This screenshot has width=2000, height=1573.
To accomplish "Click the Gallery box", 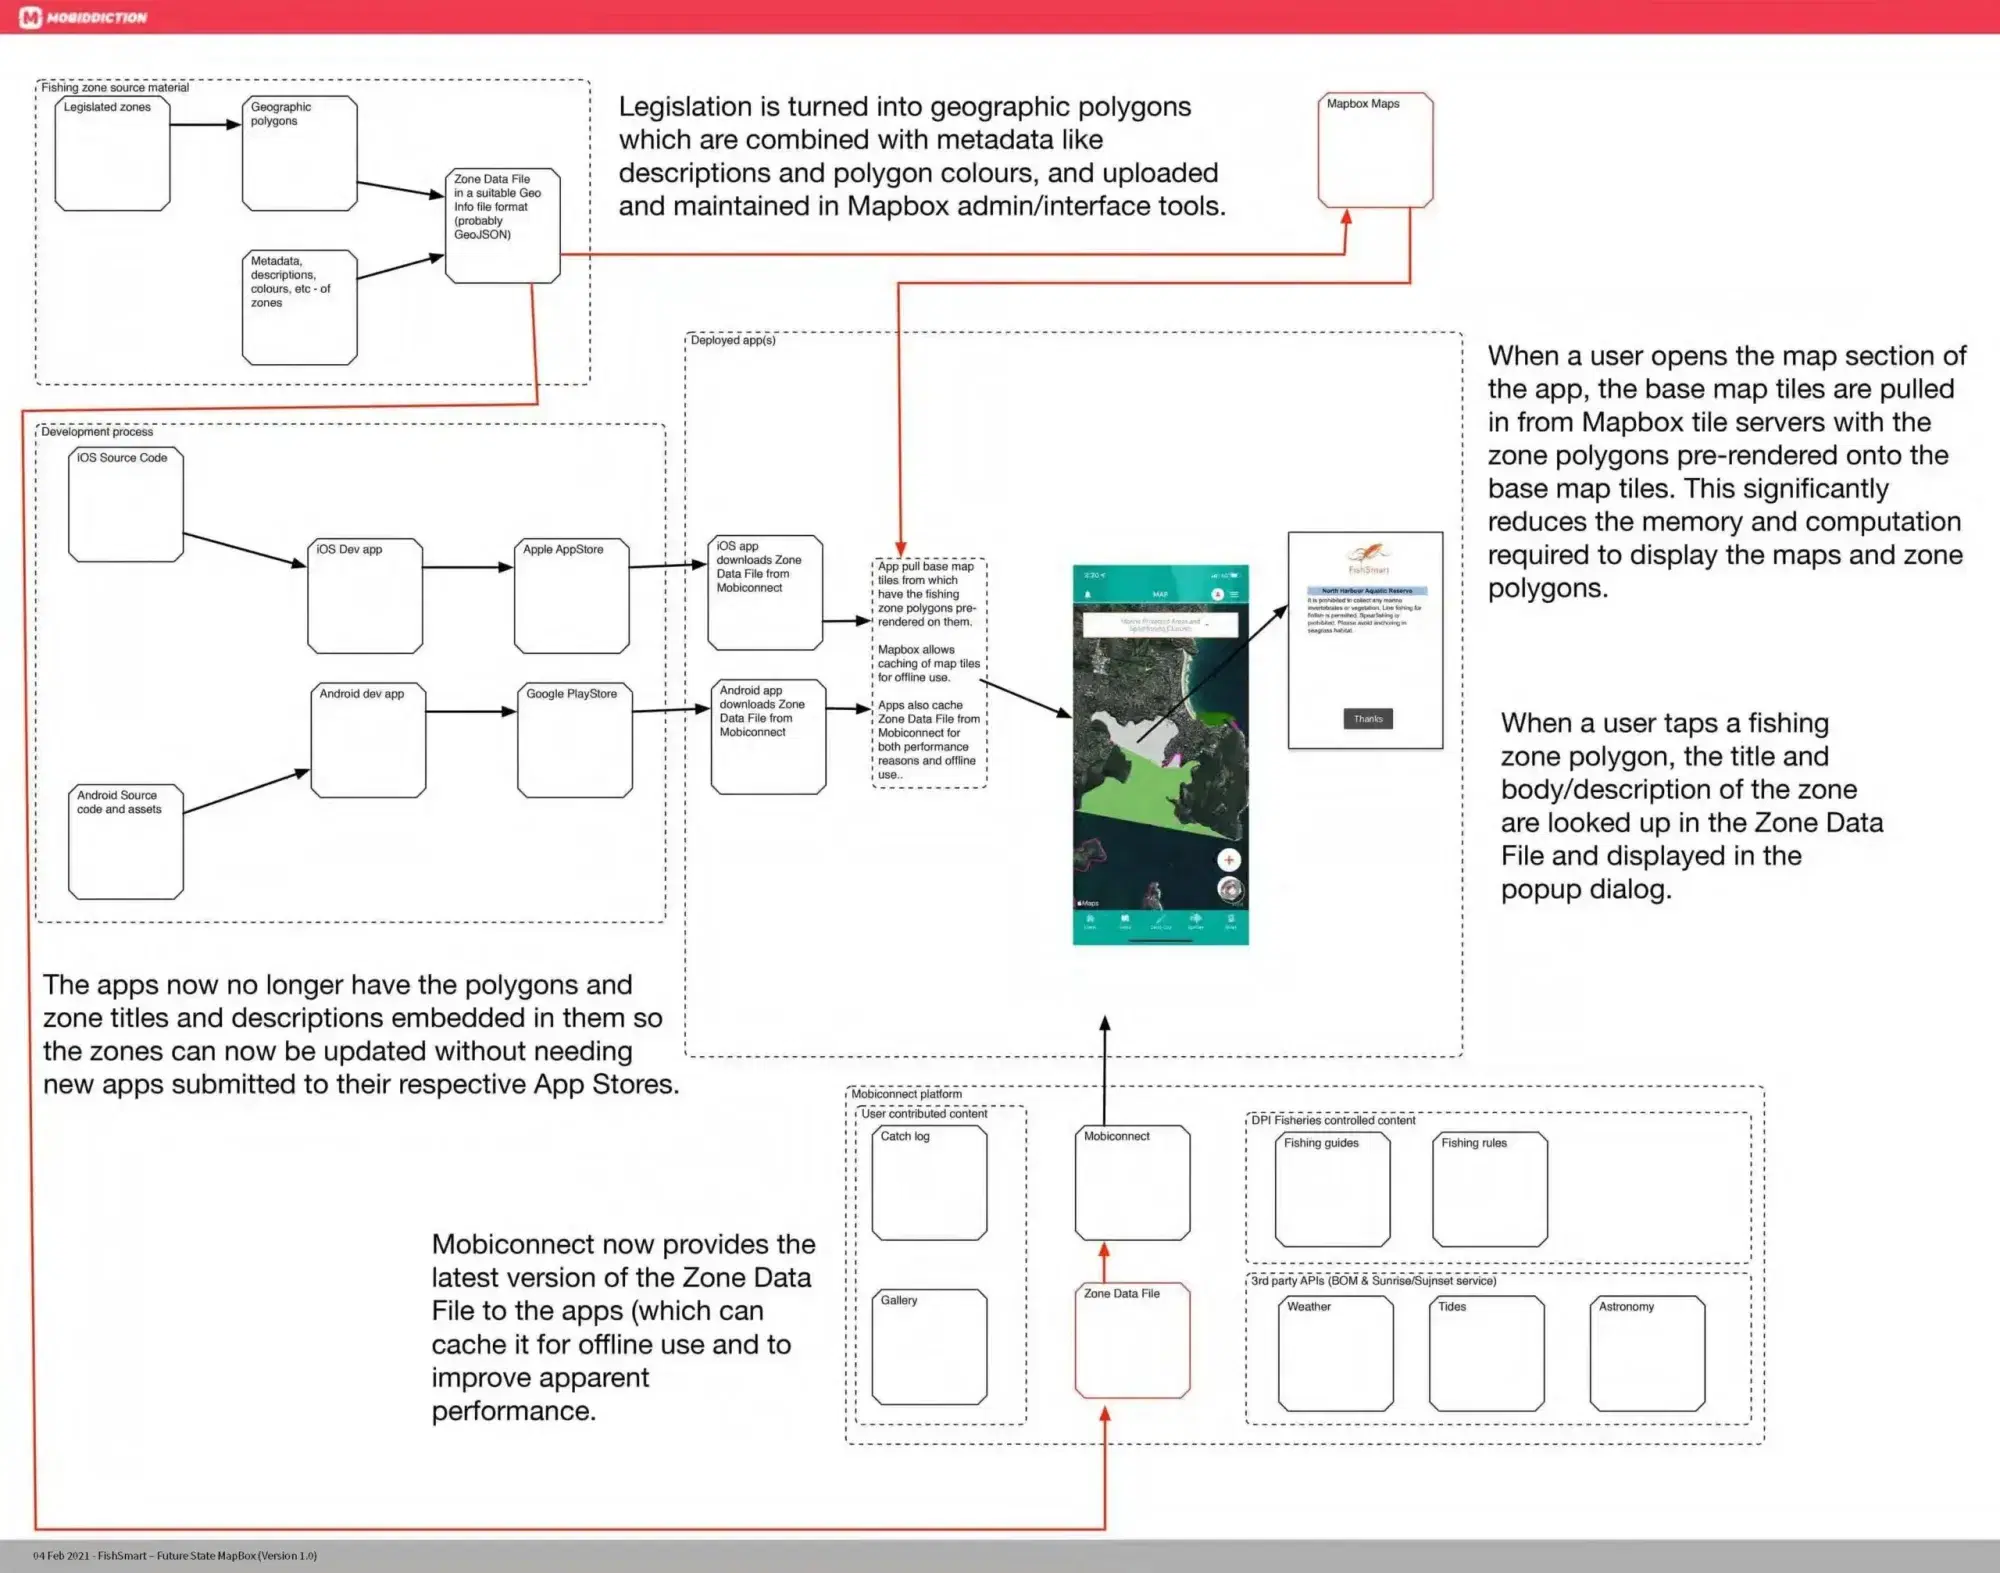I will (x=929, y=1347).
